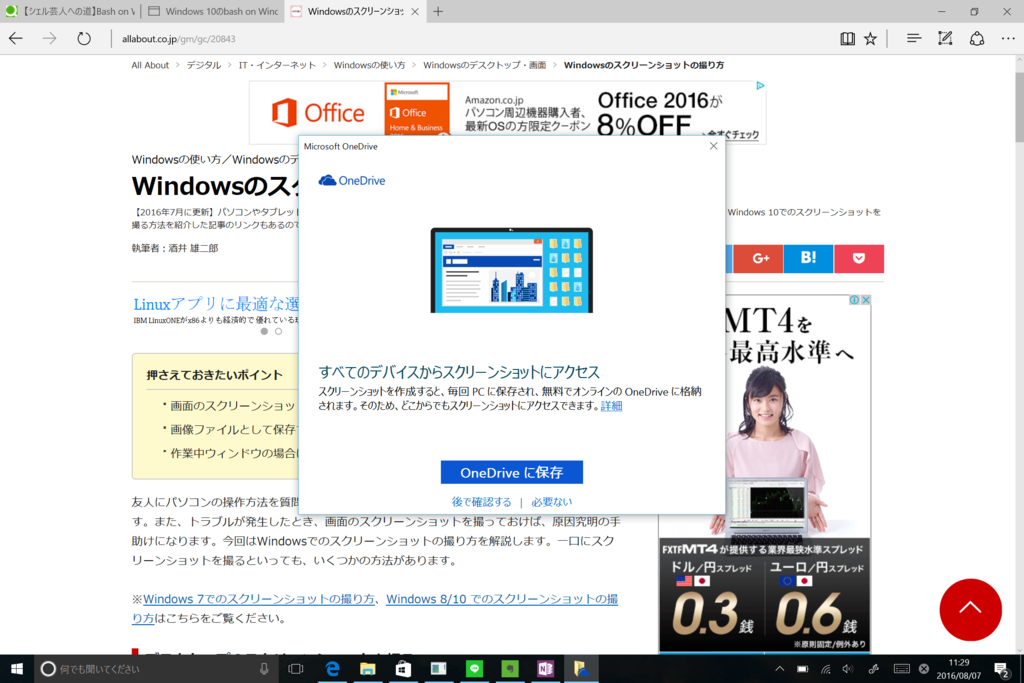Select the first ad carousel dot

pyautogui.click(x=264, y=331)
